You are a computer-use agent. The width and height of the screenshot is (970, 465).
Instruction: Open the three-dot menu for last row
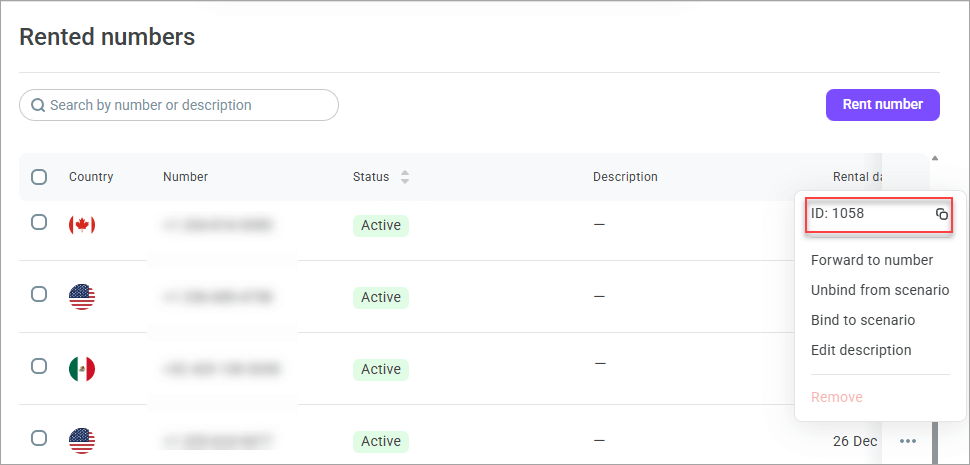(x=907, y=441)
